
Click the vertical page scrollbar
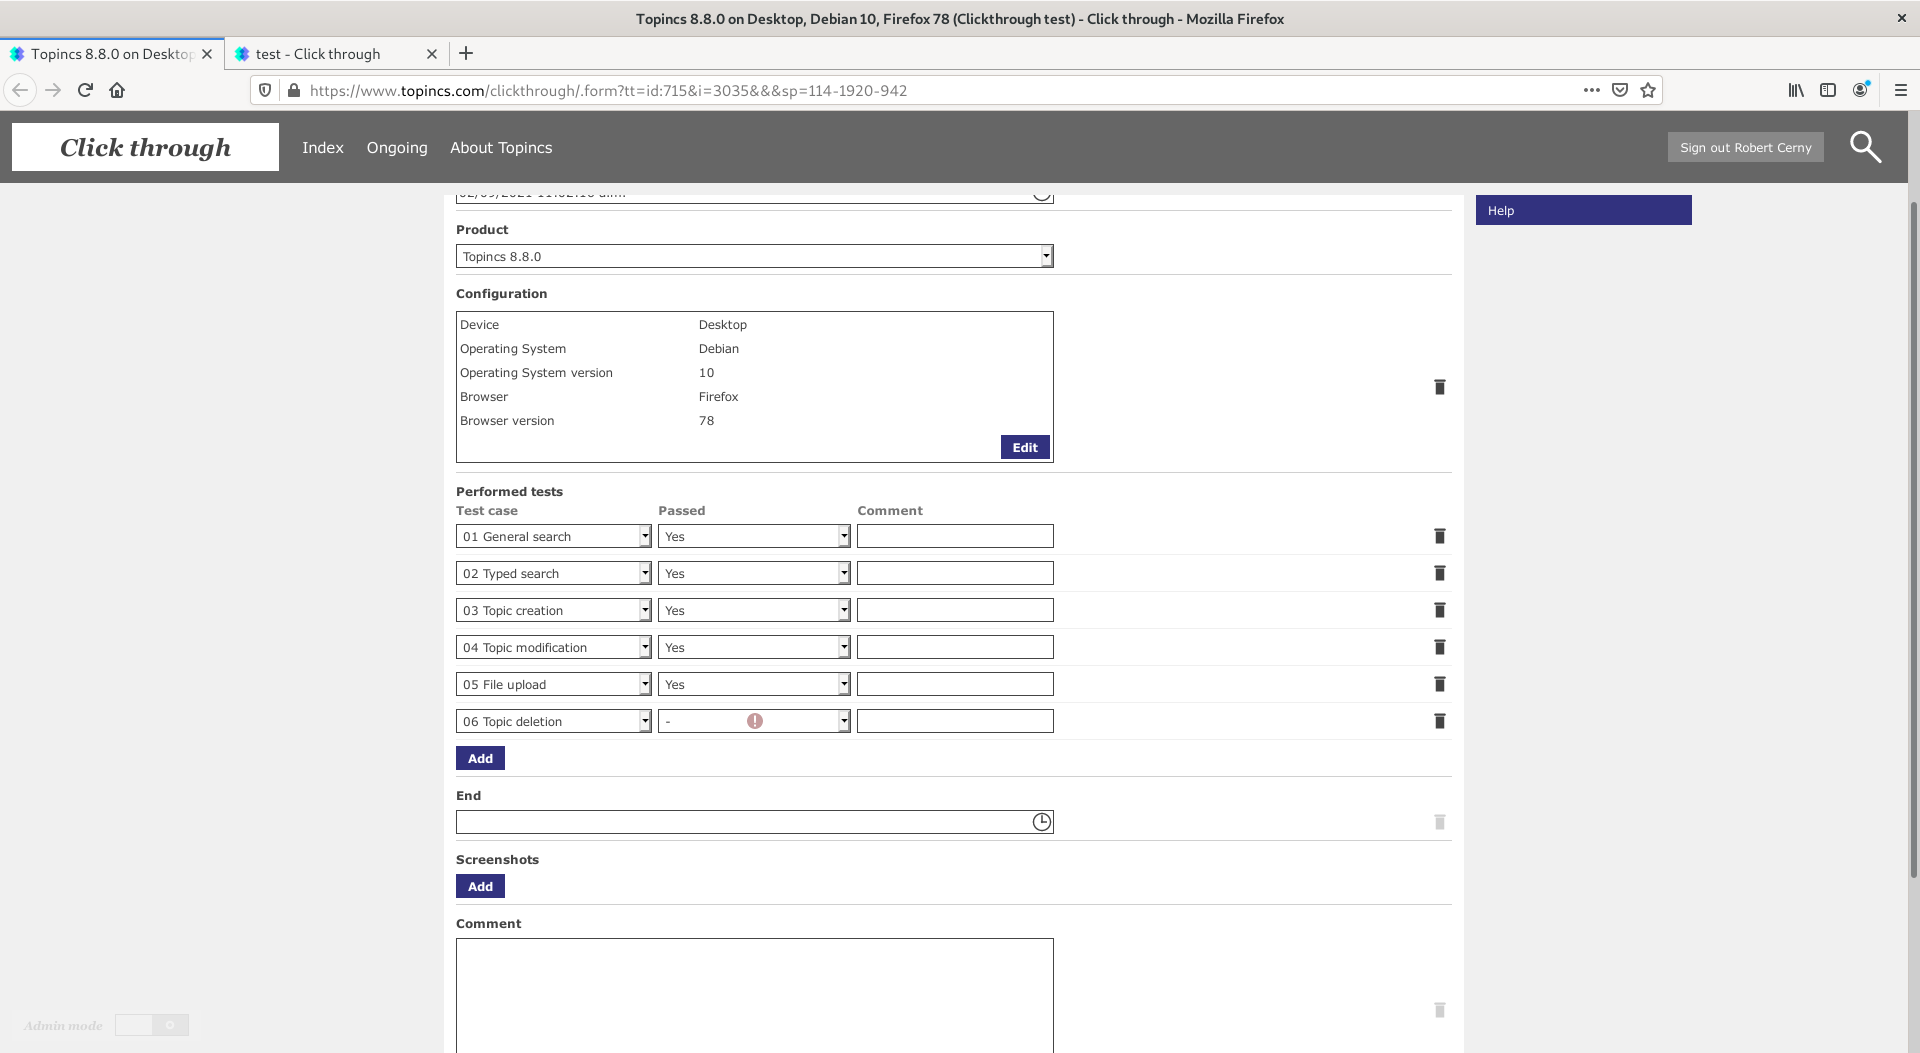(x=1913, y=540)
